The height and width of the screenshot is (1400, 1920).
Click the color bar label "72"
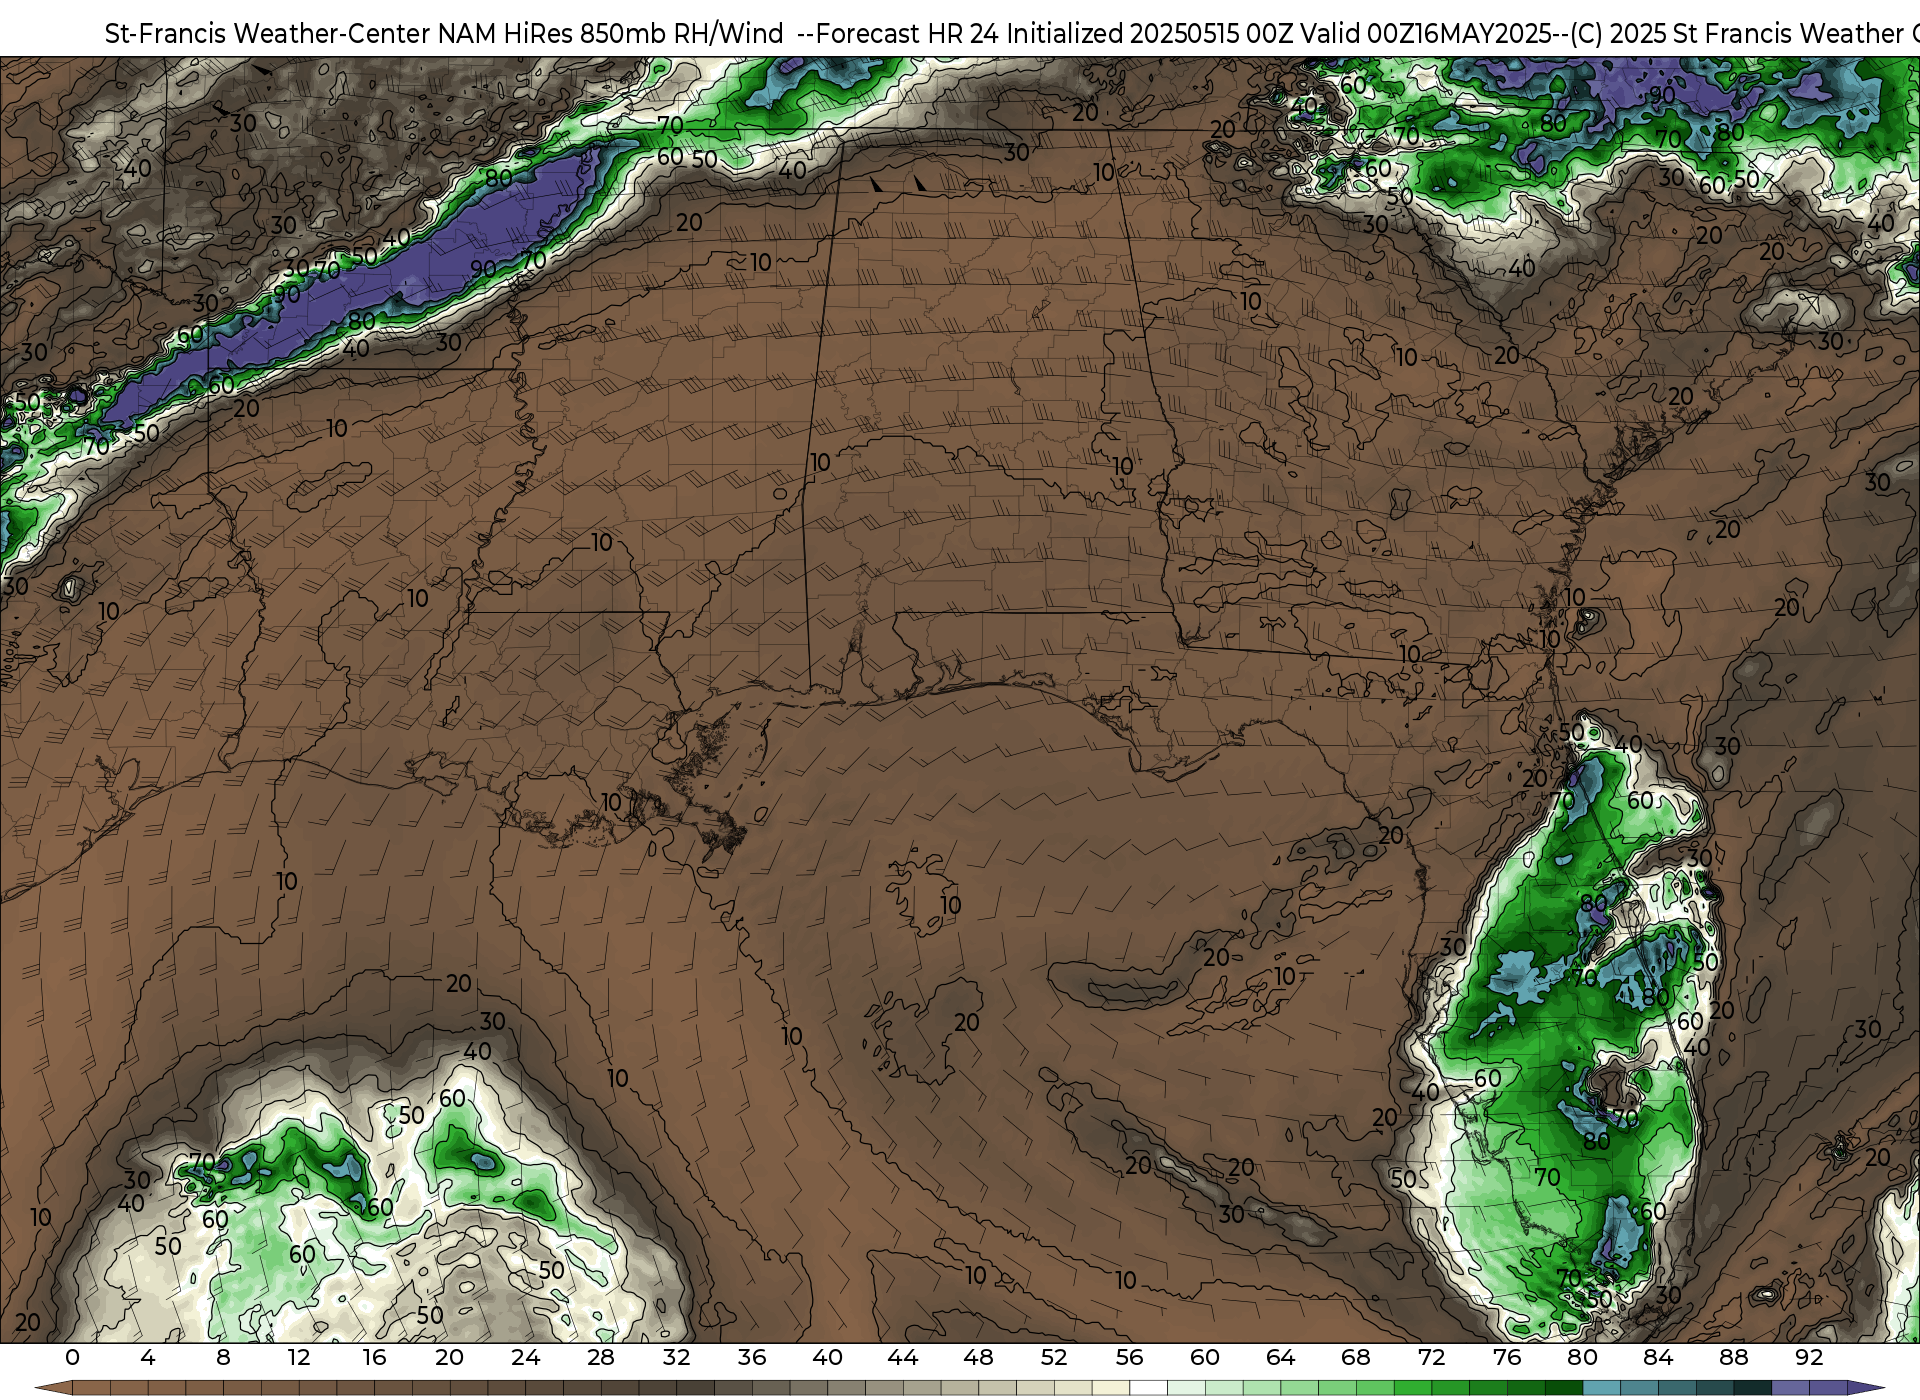[x=1432, y=1357]
